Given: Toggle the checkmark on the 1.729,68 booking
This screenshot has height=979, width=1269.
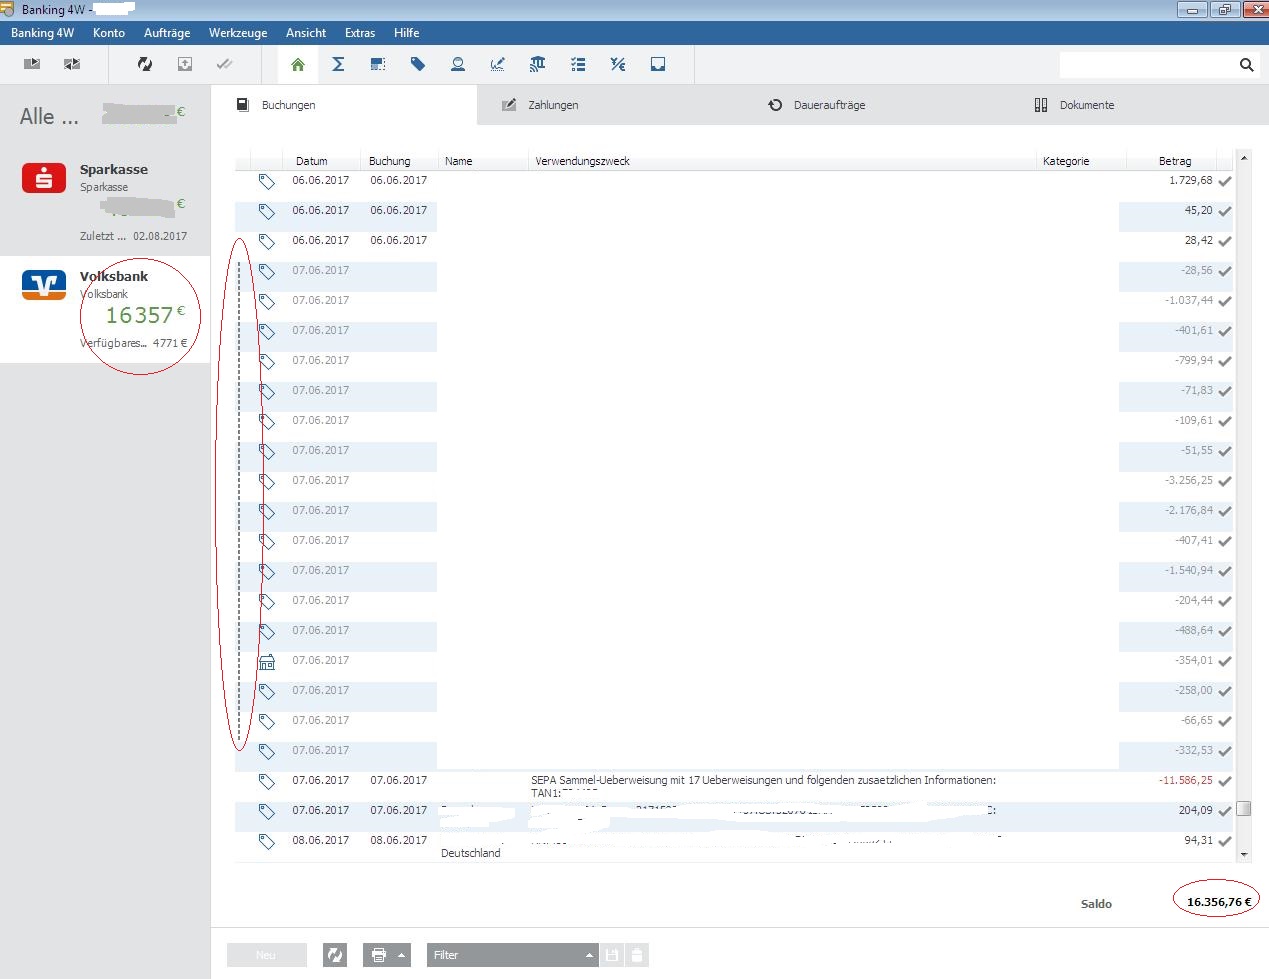Looking at the screenshot, I should tap(1225, 182).
